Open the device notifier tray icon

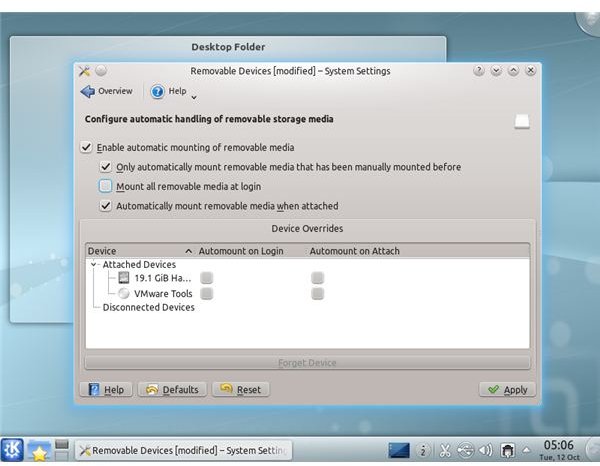point(466,450)
